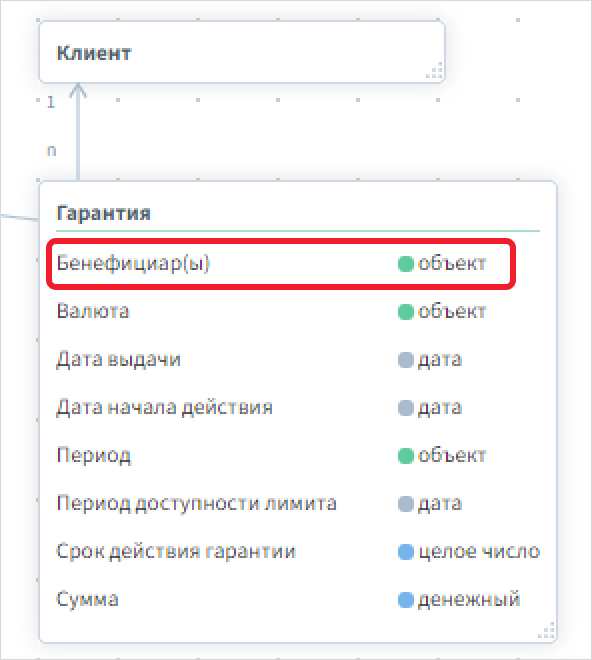This screenshot has width=592, height=660.
Task: Click the денежный type label
Action: pyautogui.click(x=469, y=600)
